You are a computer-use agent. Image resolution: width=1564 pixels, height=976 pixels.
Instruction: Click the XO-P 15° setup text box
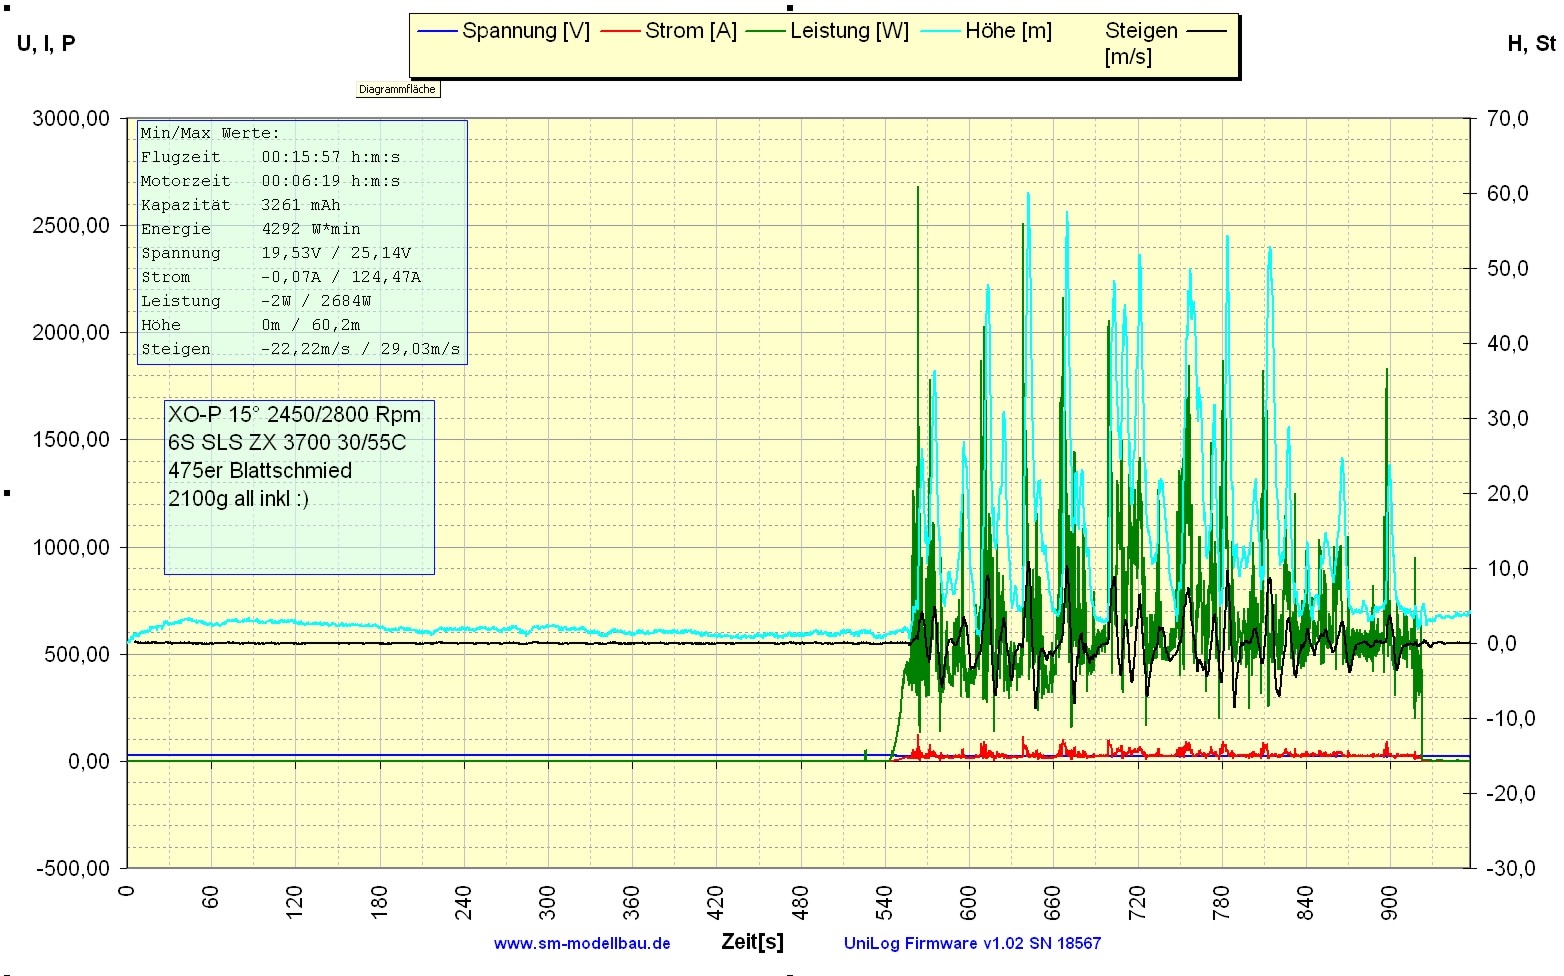(299, 487)
